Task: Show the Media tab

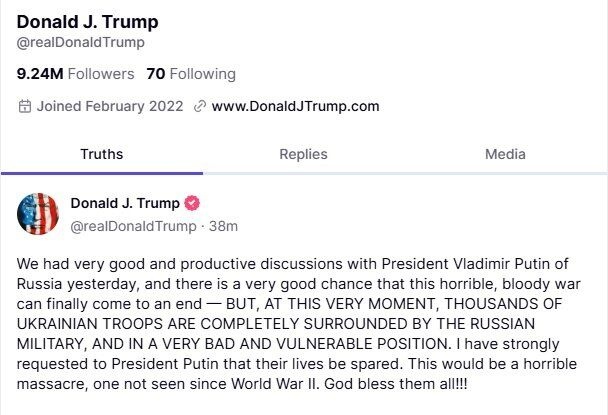Action: [x=505, y=154]
